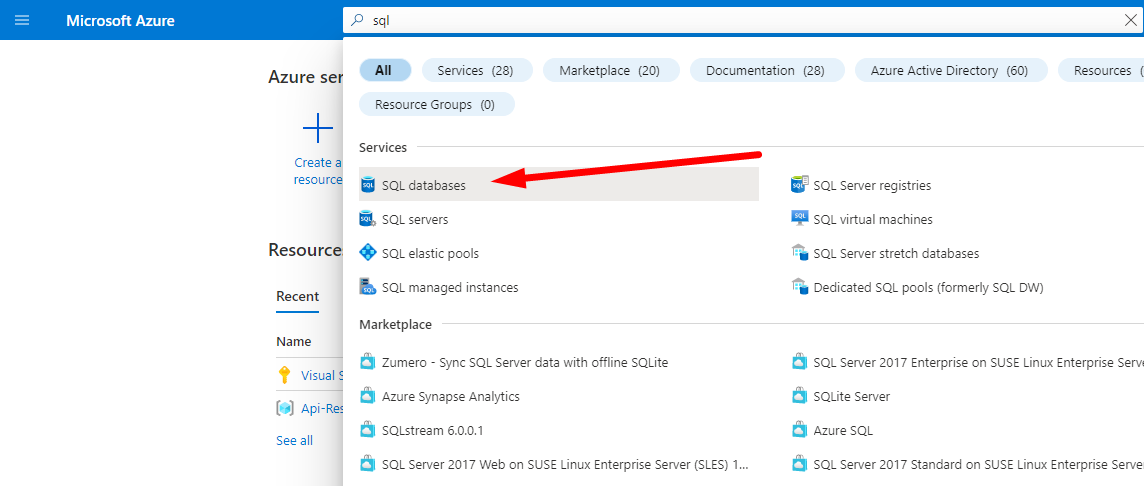1144x486 pixels.
Task: Click the SQL servers icon
Action: [x=367, y=219]
